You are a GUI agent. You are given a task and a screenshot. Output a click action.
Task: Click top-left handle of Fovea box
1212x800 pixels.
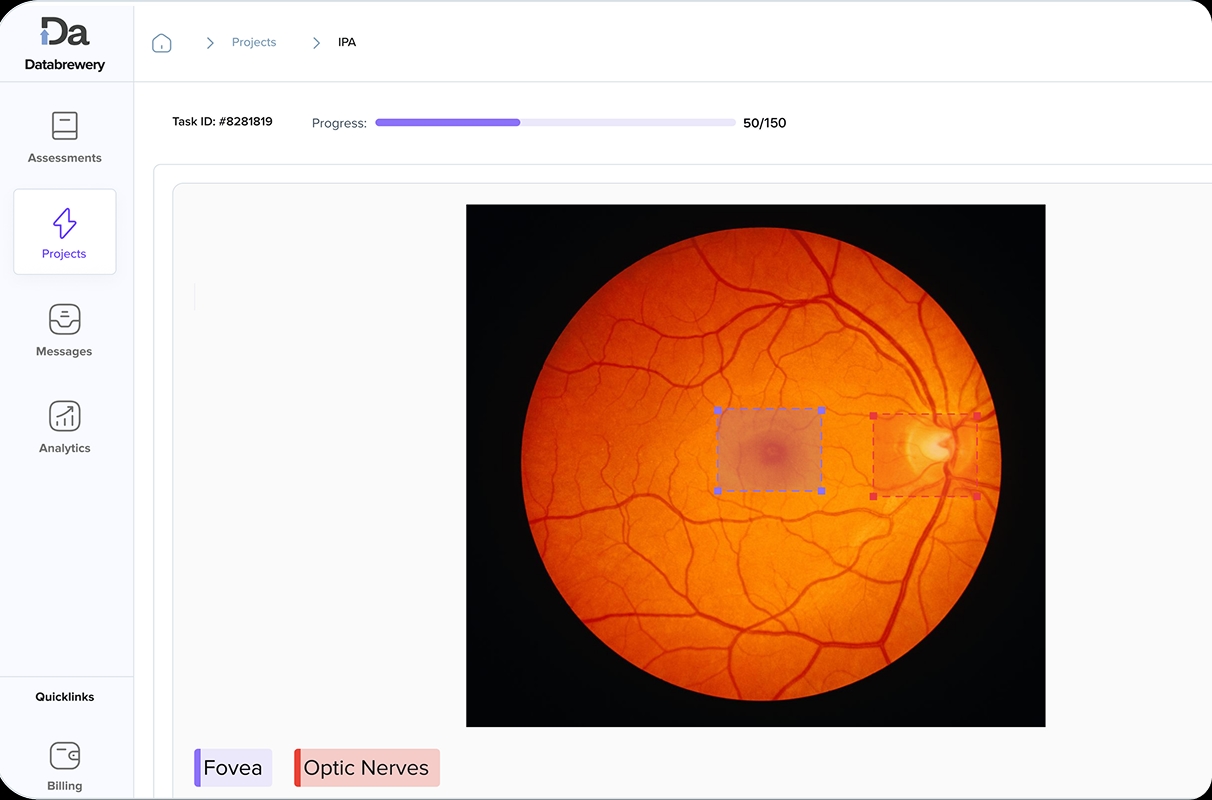coord(717,410)
